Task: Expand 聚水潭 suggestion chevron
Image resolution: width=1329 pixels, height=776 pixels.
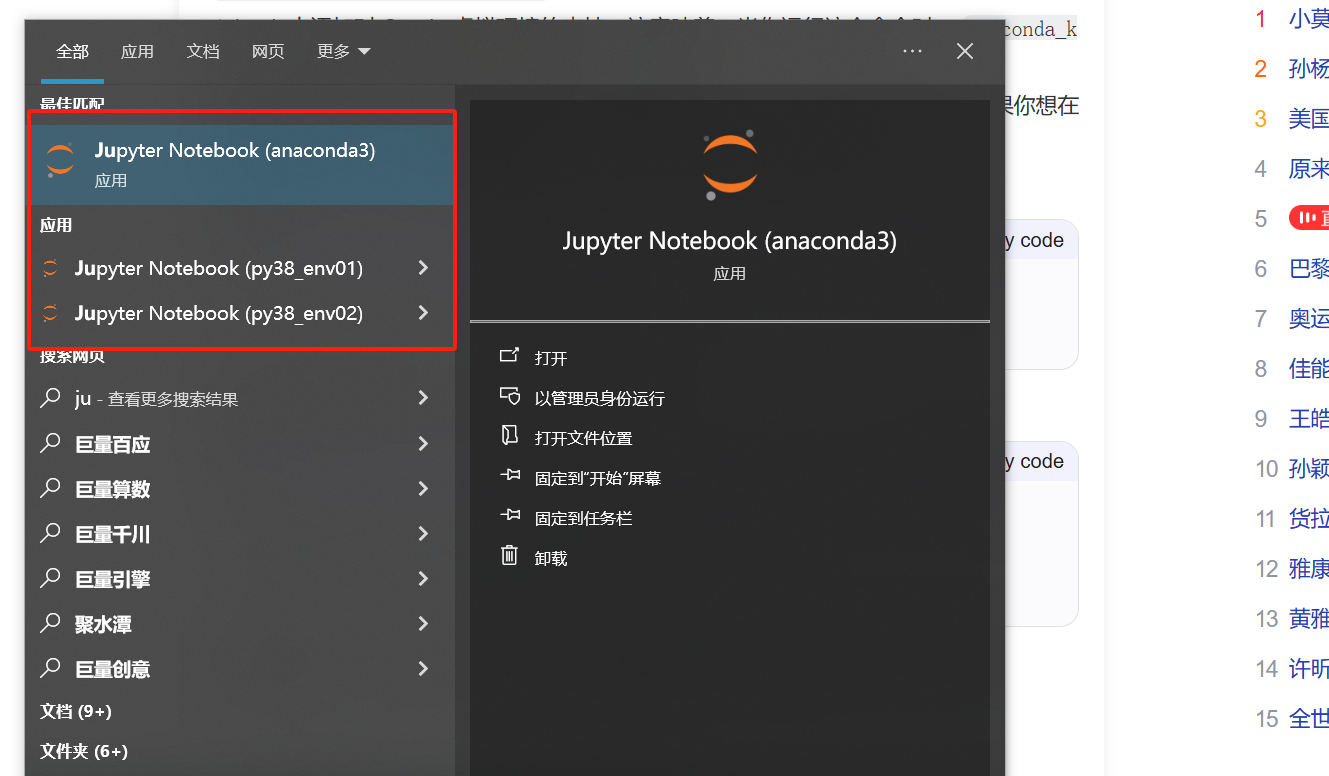Action: click(x=424, y=623)
